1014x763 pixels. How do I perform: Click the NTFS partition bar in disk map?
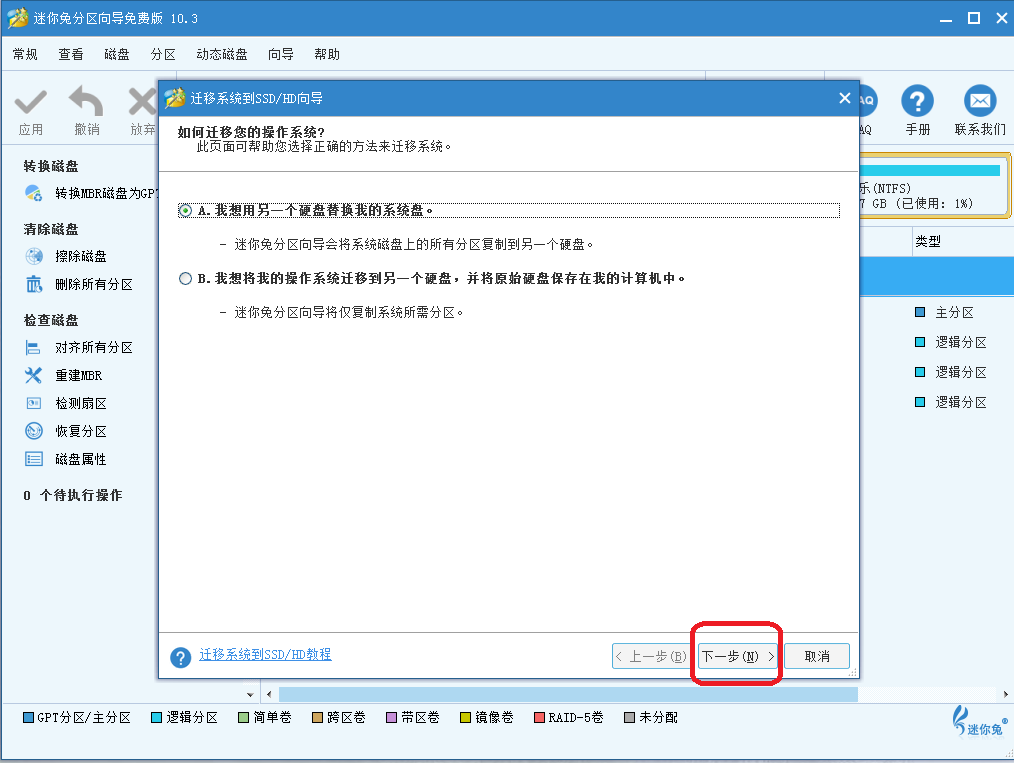934,185
